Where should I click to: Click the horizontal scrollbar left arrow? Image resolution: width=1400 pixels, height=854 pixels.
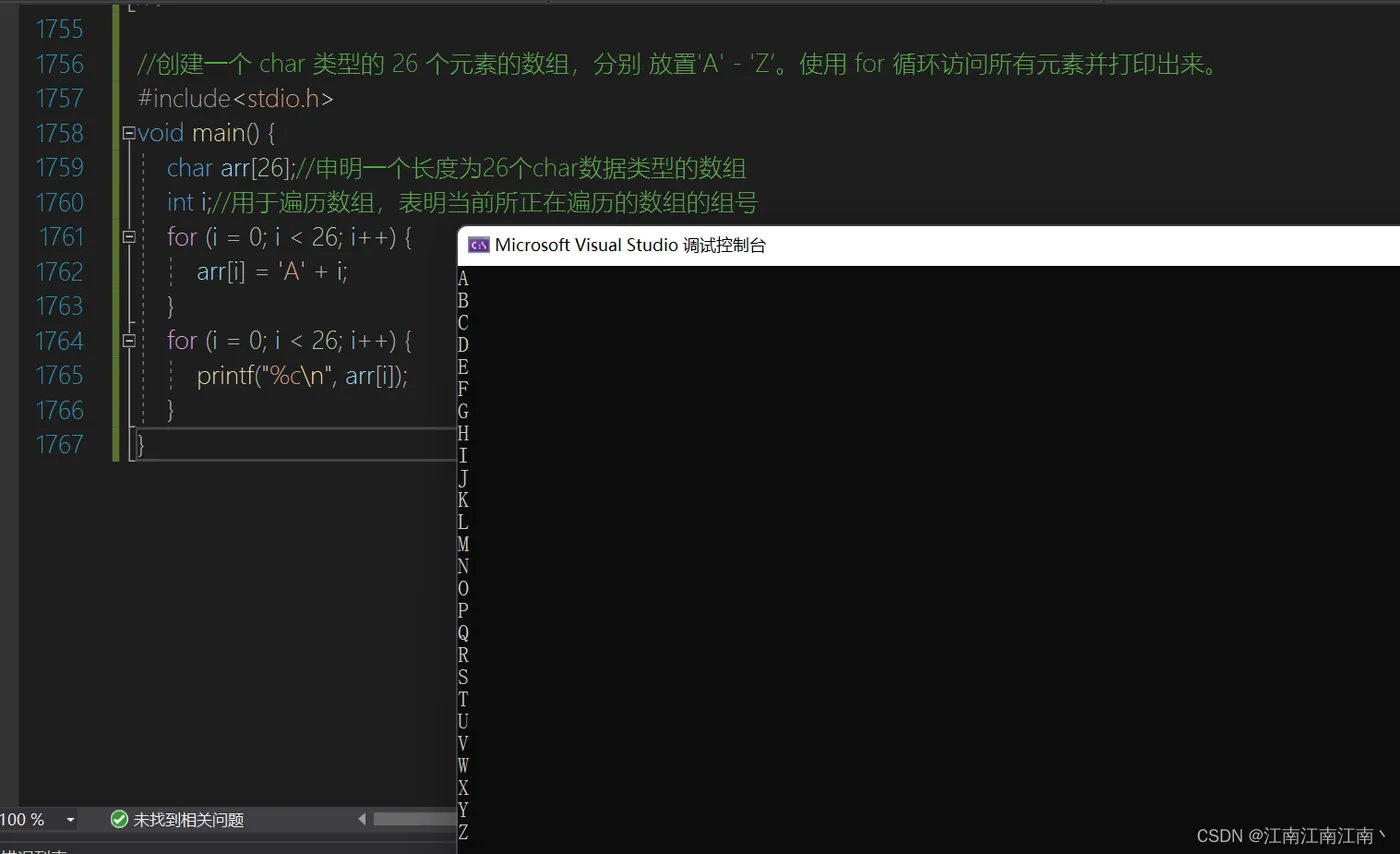tap(362, 820)
